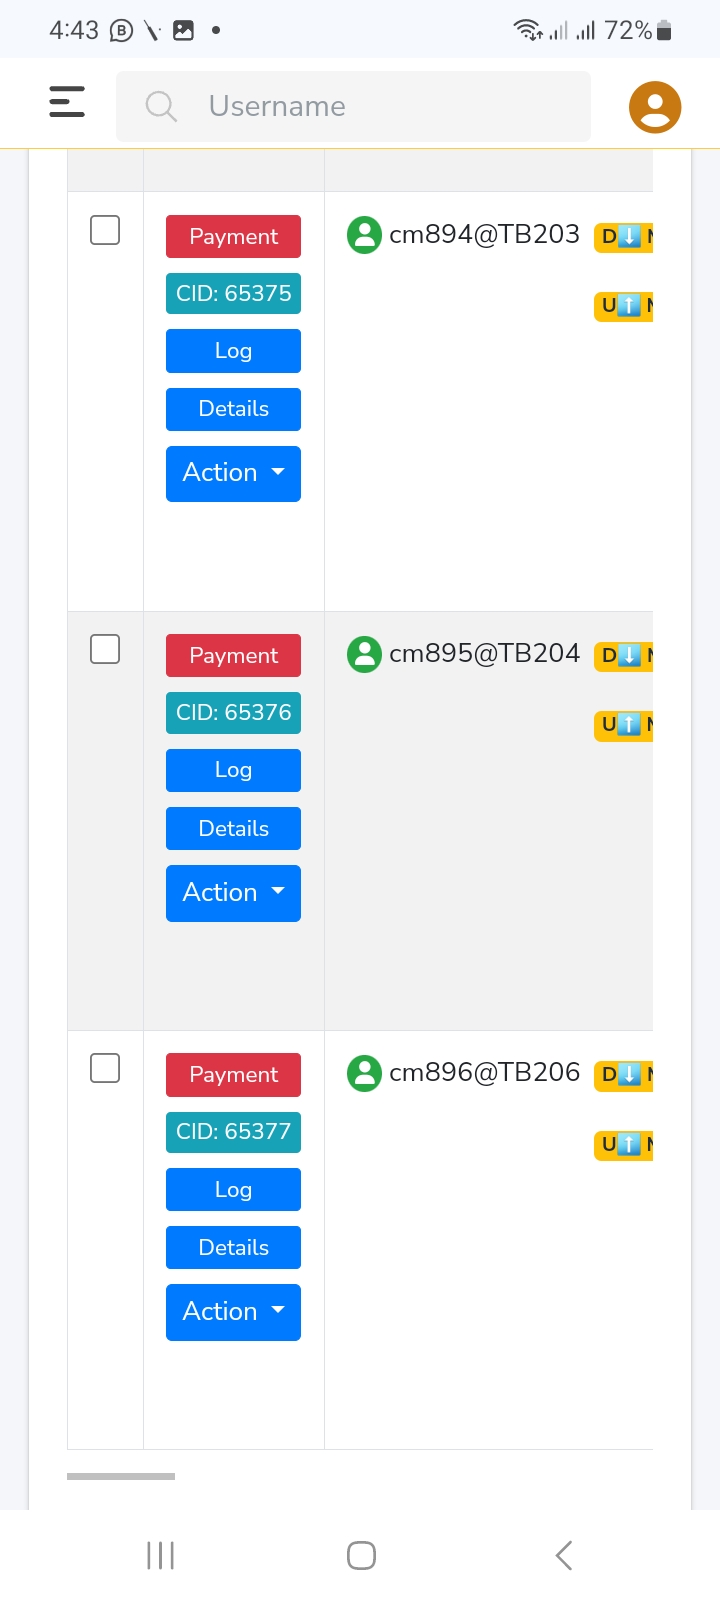The height and width of the screenshot is (1600, 720).
Task: Tick the checkbox for CID 65375 row
Action: pos(105,230)
